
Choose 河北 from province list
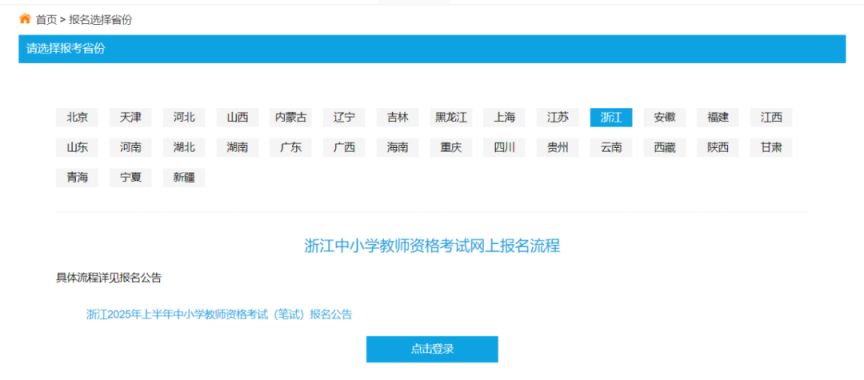click(x=184, y=117)
